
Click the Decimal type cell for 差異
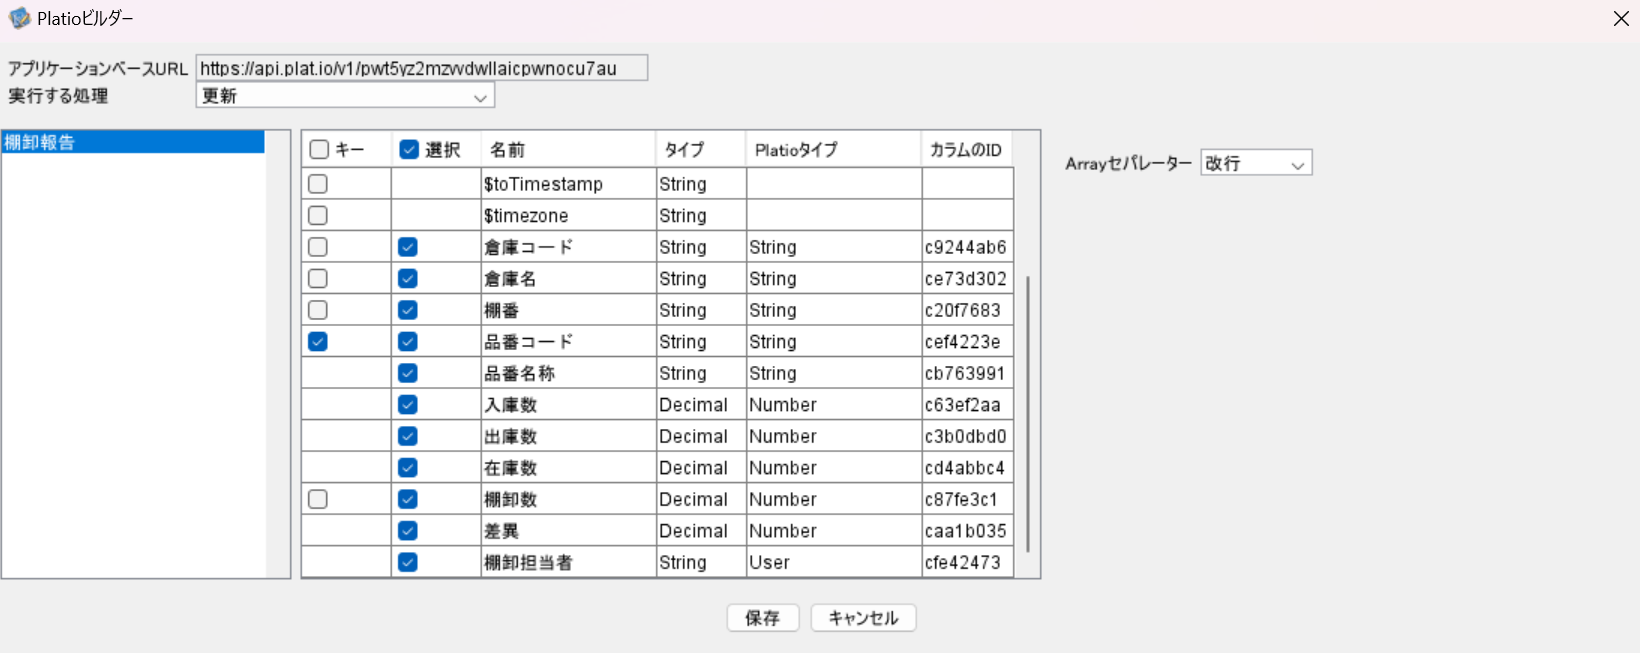(700, 531)
